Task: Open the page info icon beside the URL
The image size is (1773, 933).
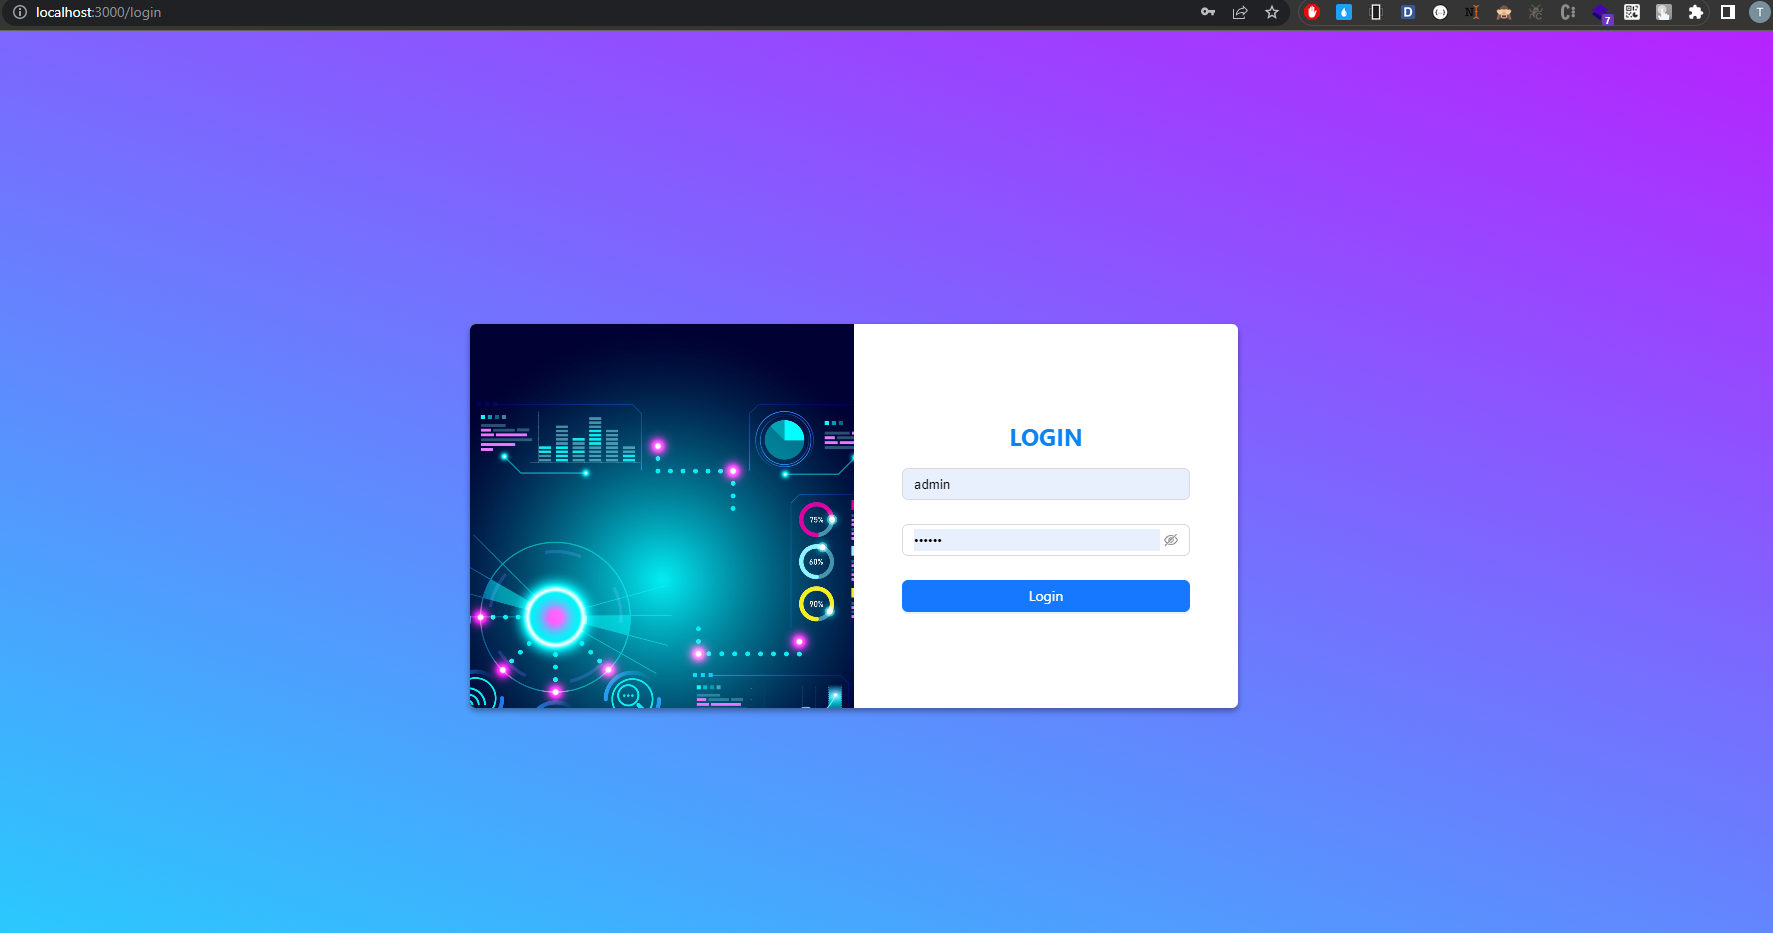Action: (20, 13)
